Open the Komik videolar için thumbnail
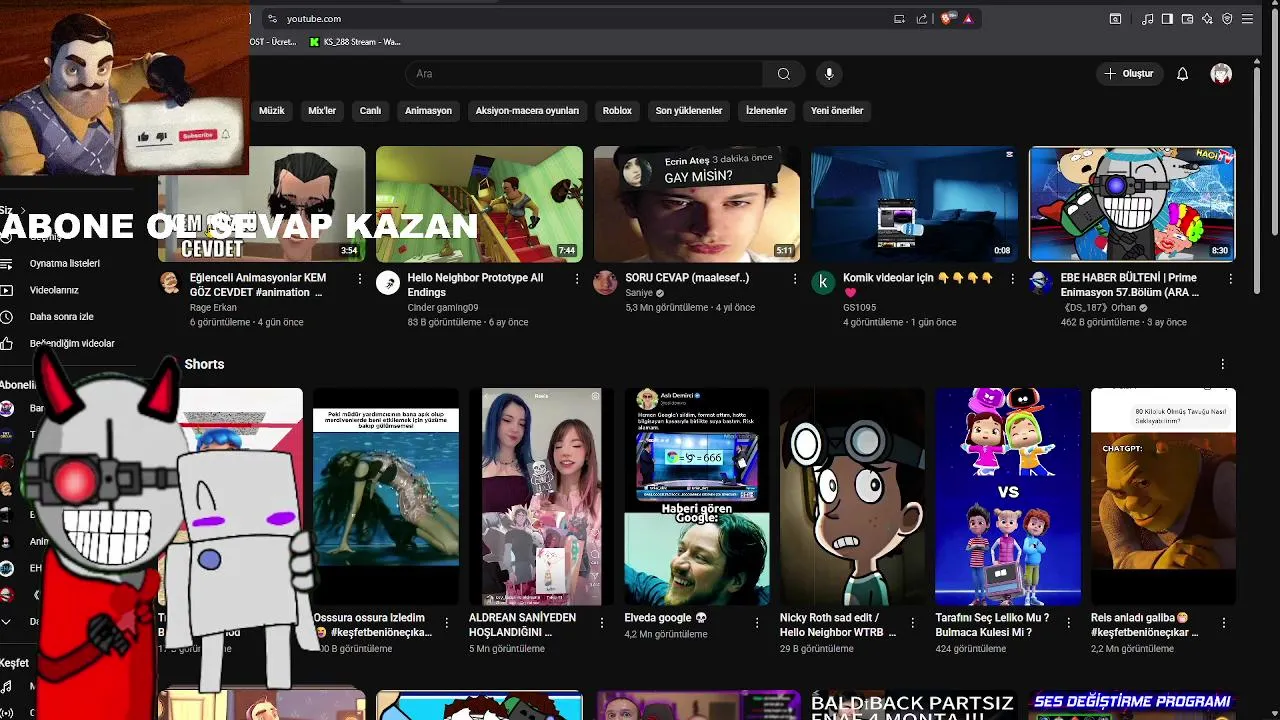This screenshot has height=720, width=1280. coord(914,204)
